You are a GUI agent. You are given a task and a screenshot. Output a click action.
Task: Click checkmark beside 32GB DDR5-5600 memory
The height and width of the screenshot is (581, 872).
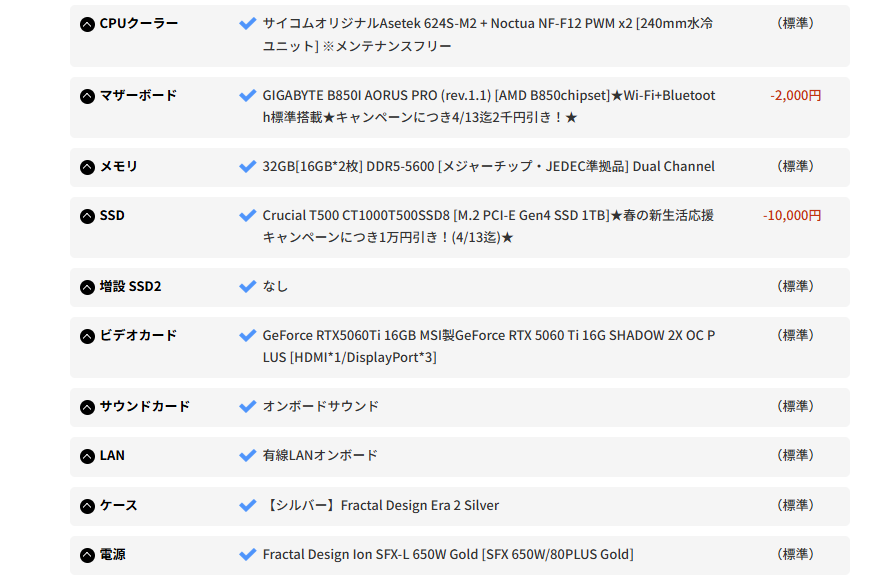pyautogui.click(x=248, y=166)
